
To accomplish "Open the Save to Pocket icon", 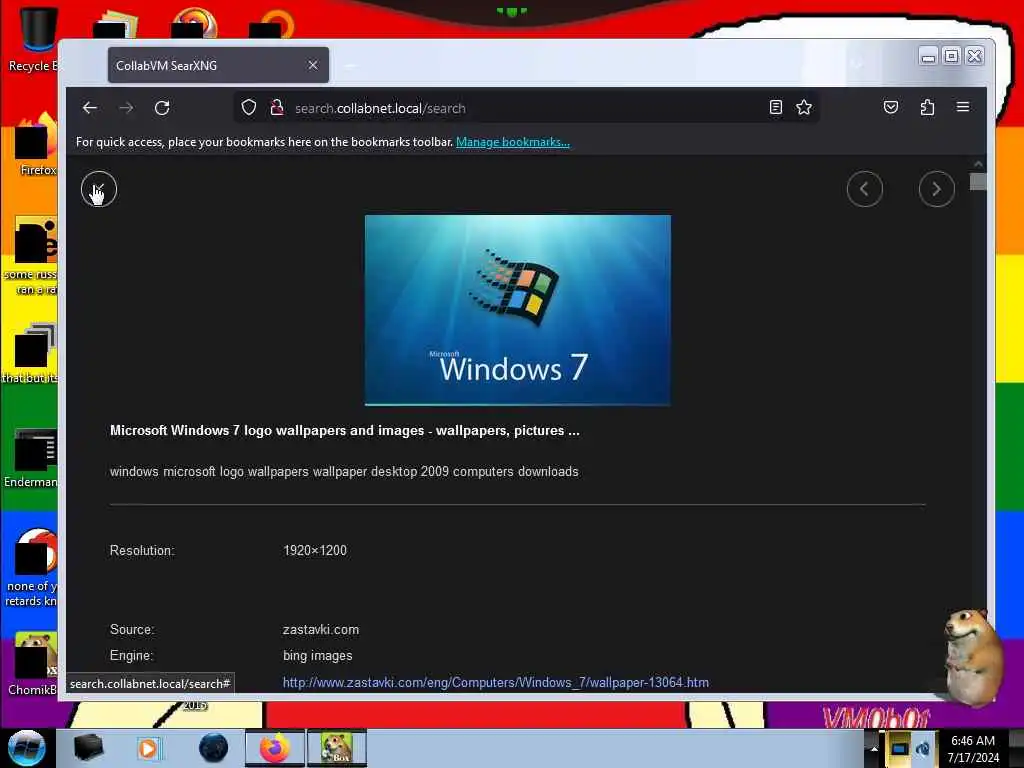I will (891, 108).
